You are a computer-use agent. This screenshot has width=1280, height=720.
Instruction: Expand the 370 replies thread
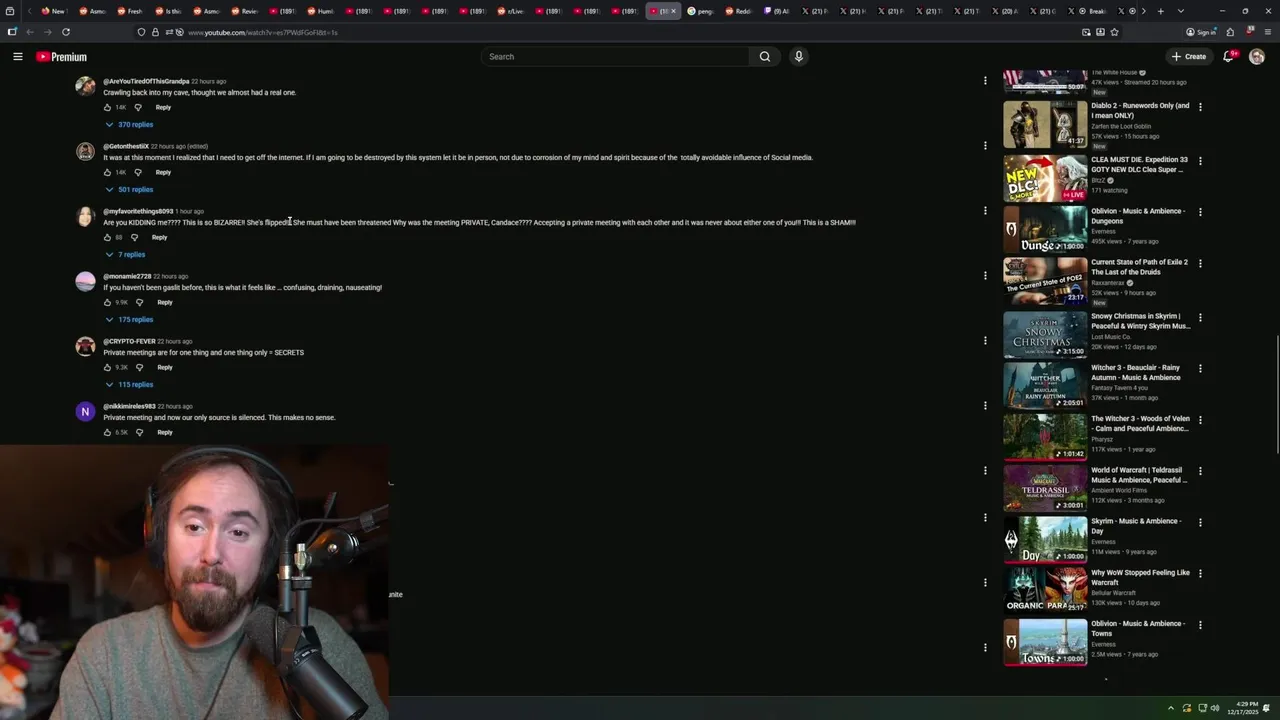[130, 124]
